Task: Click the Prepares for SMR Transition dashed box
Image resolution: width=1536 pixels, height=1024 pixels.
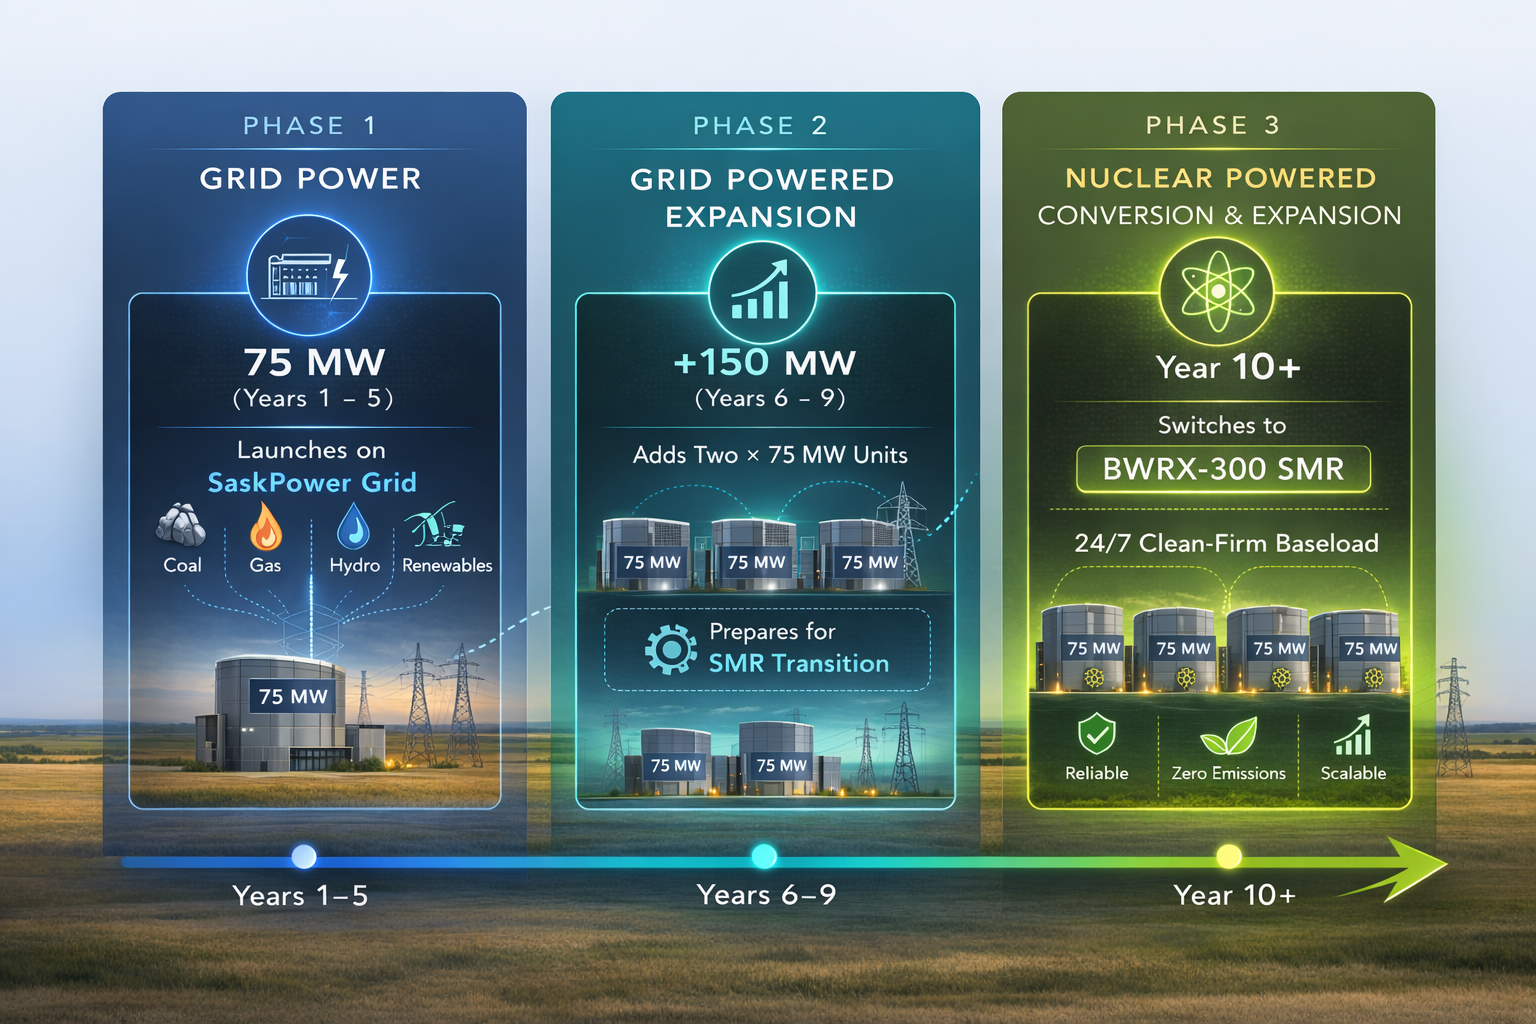Action: pyautogui.click(x=767, y=650)
